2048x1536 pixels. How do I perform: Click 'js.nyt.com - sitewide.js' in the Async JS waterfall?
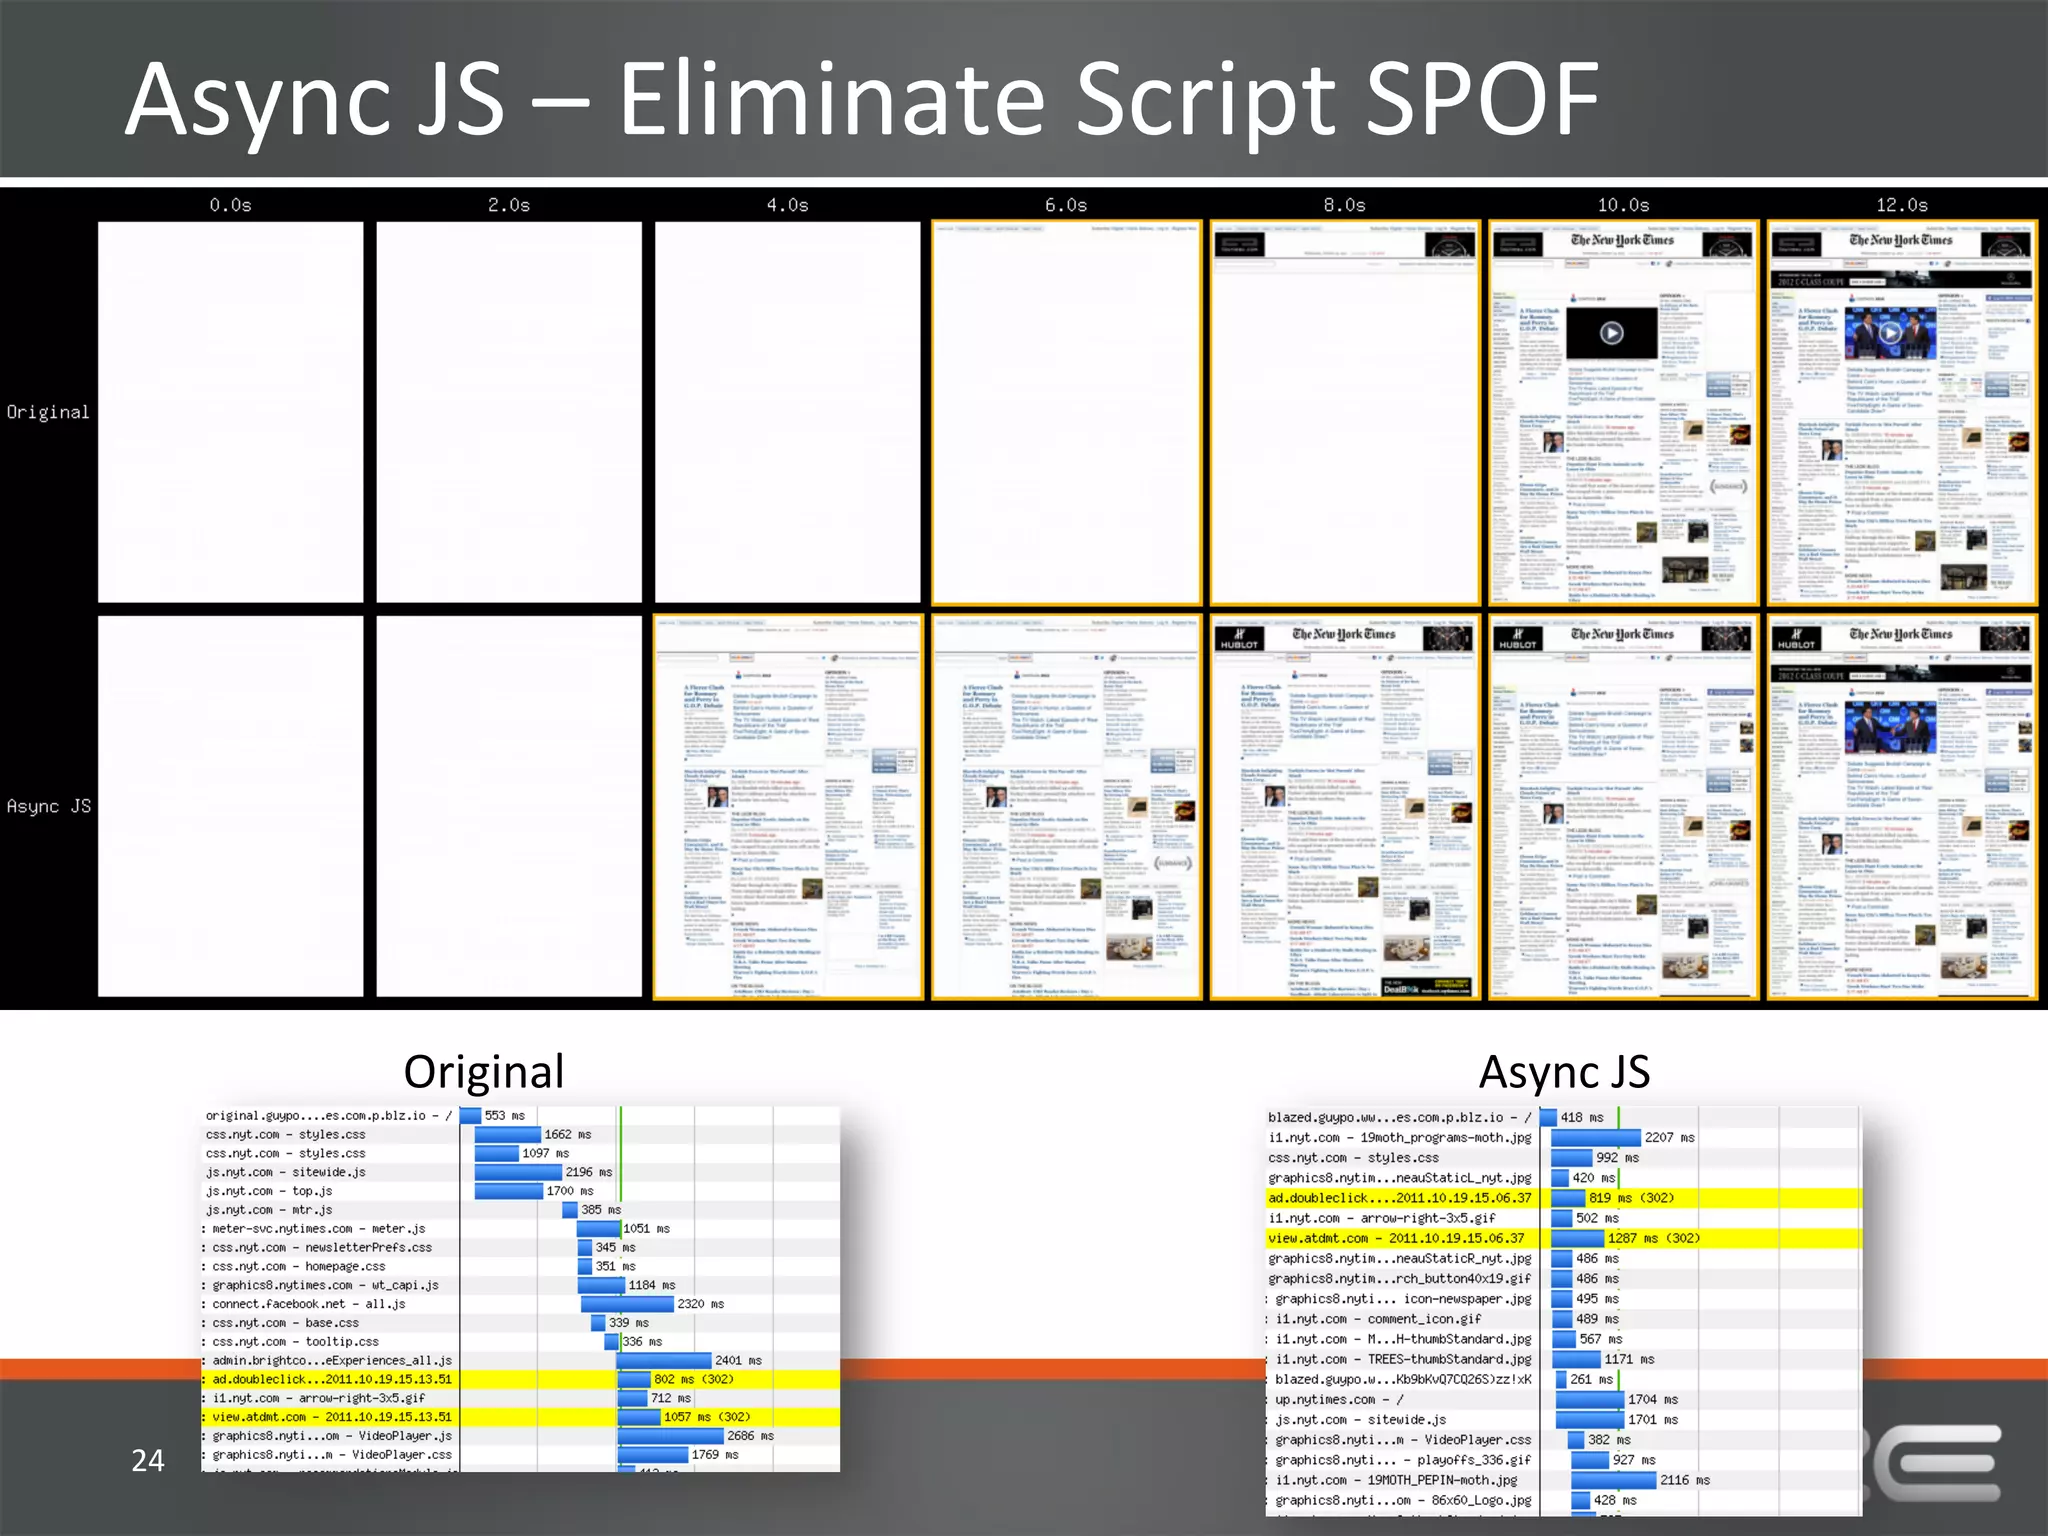1563,1420
